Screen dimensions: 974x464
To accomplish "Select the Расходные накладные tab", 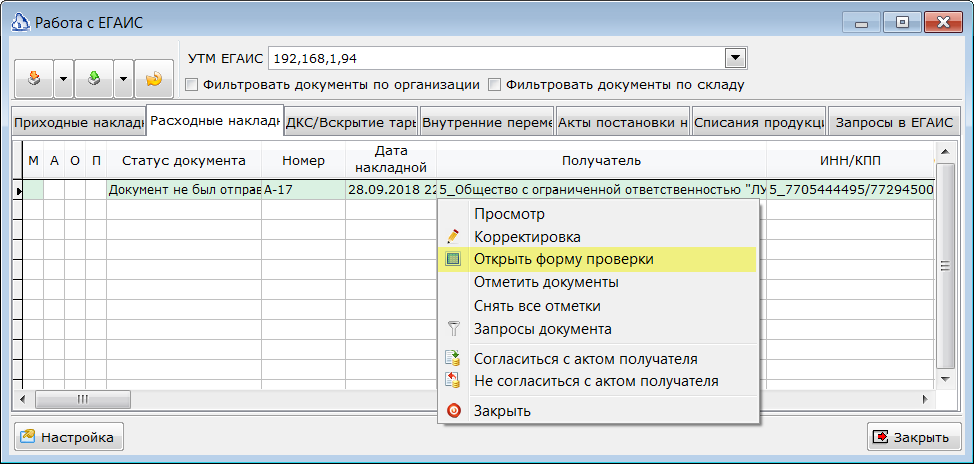I will [215, 121].
